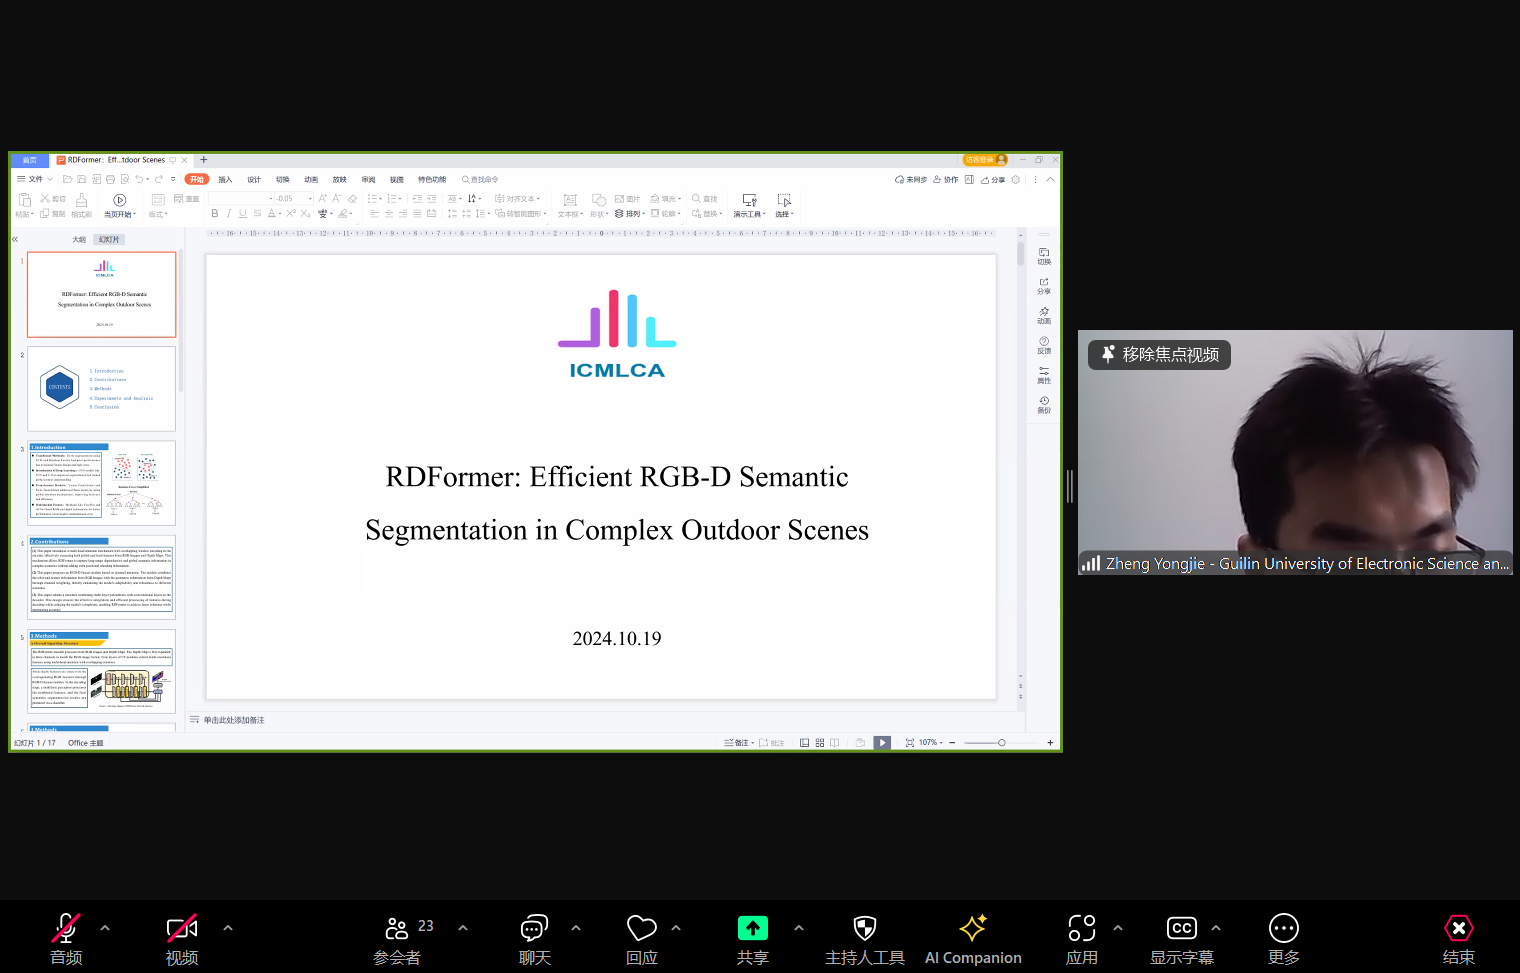Open 演示工具 presentation tools

[750, 206]
